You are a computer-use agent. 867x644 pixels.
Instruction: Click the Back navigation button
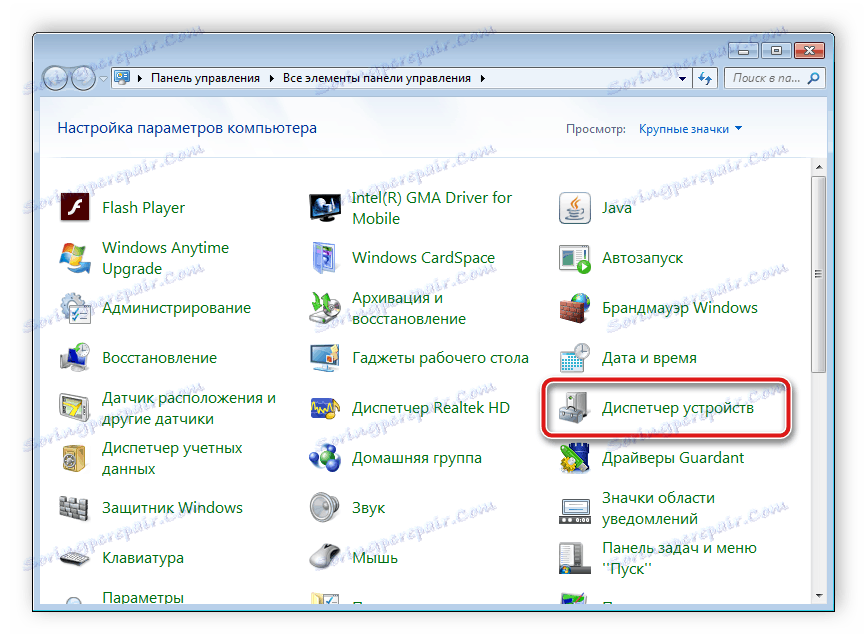[56, 78]
